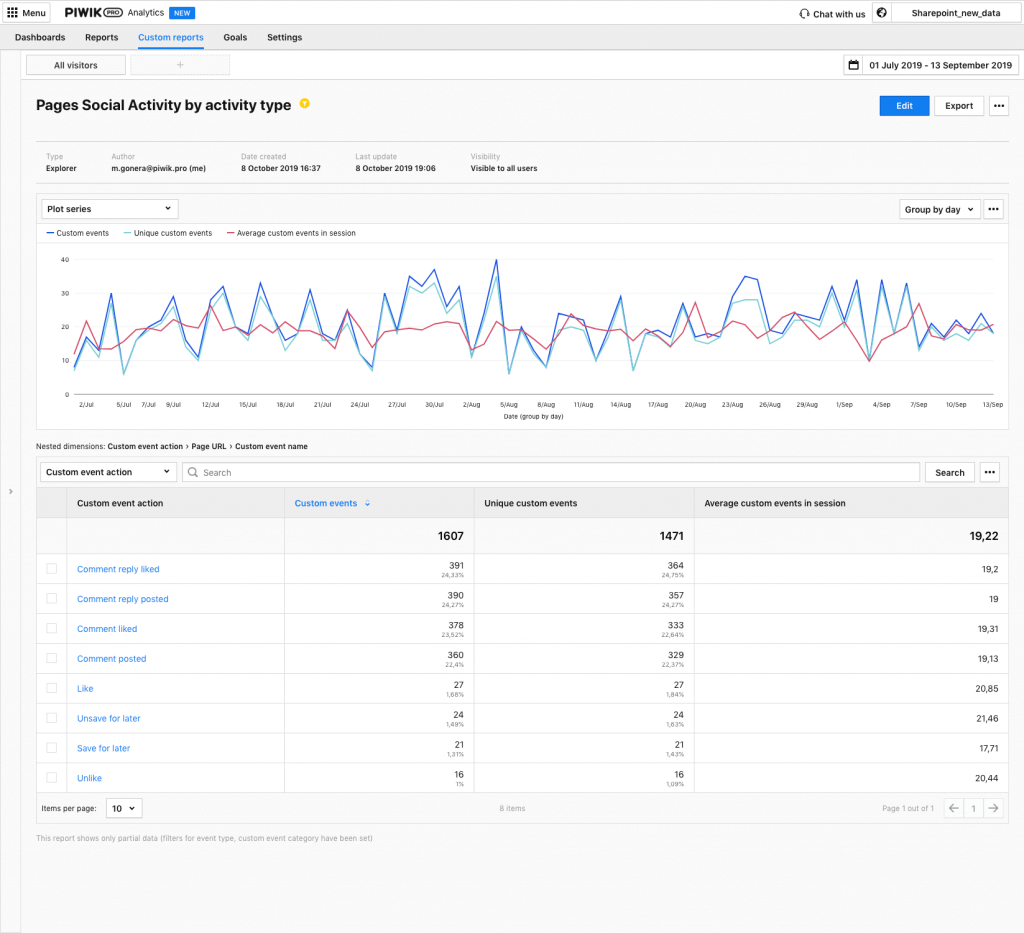The height and width of the screenshot is (933, 1024).
Task: Click the yellow info icon beside the report title
Action: click(303, 103)
